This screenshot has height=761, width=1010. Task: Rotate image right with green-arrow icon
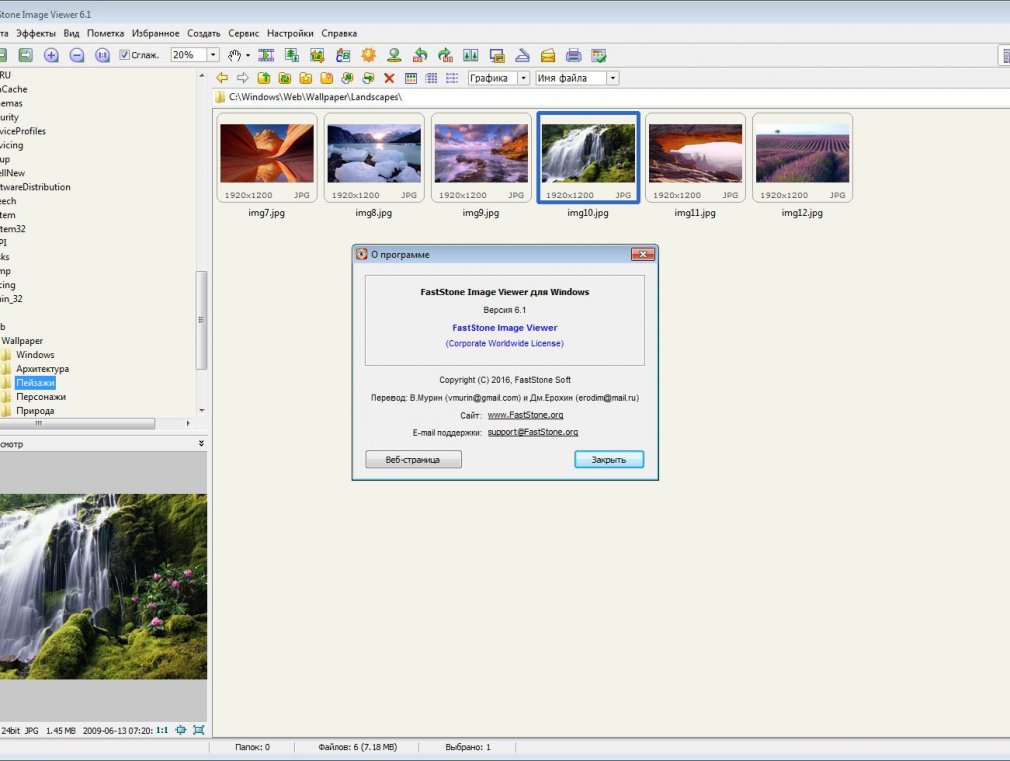(x=445, y=55)
